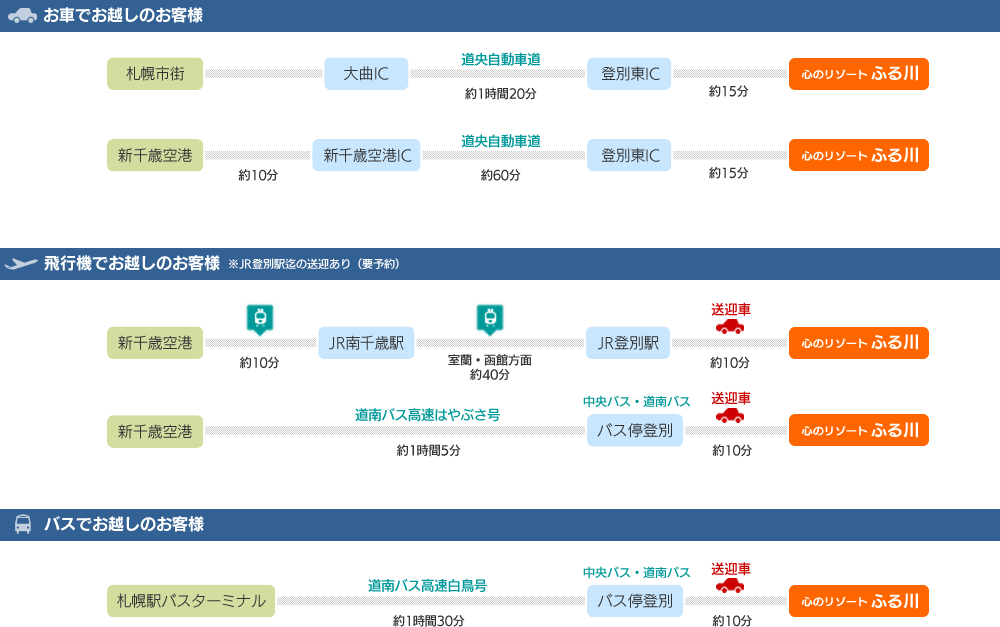Click the 約1時間20分 duration text
This screenshot has width=1000, height=627.
point(501,94)
